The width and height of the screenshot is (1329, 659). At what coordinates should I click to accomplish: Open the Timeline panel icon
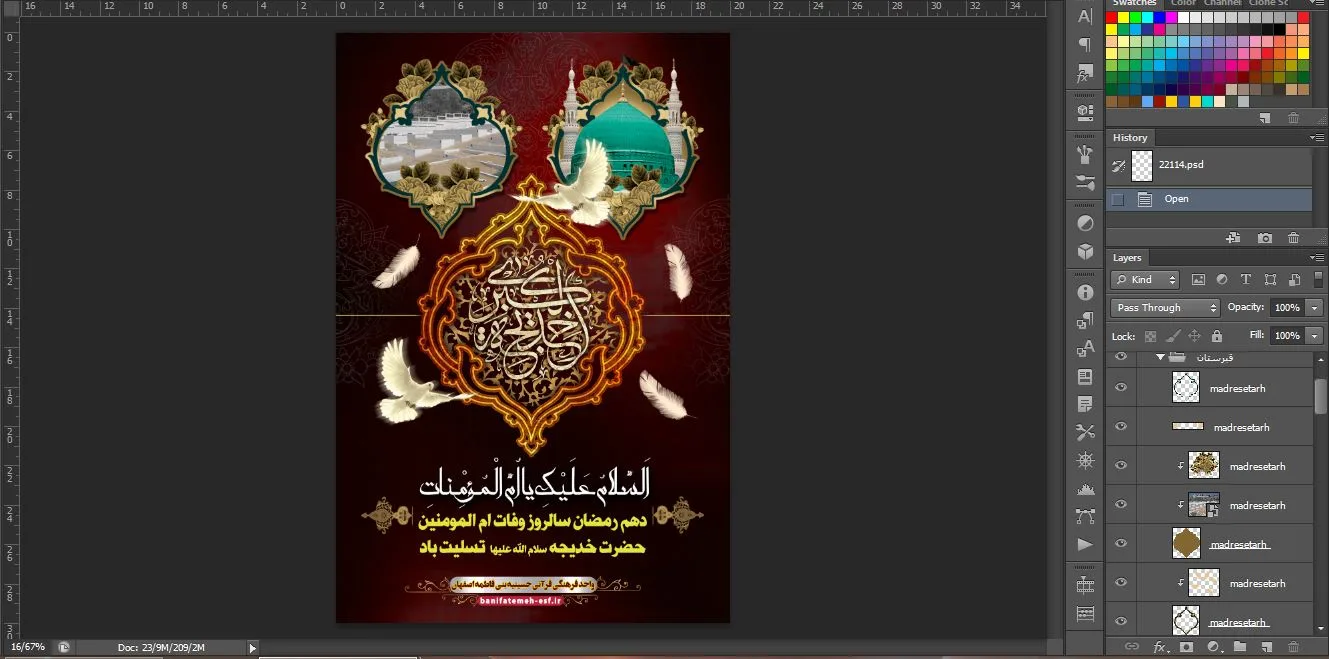tap(1085, 585)
